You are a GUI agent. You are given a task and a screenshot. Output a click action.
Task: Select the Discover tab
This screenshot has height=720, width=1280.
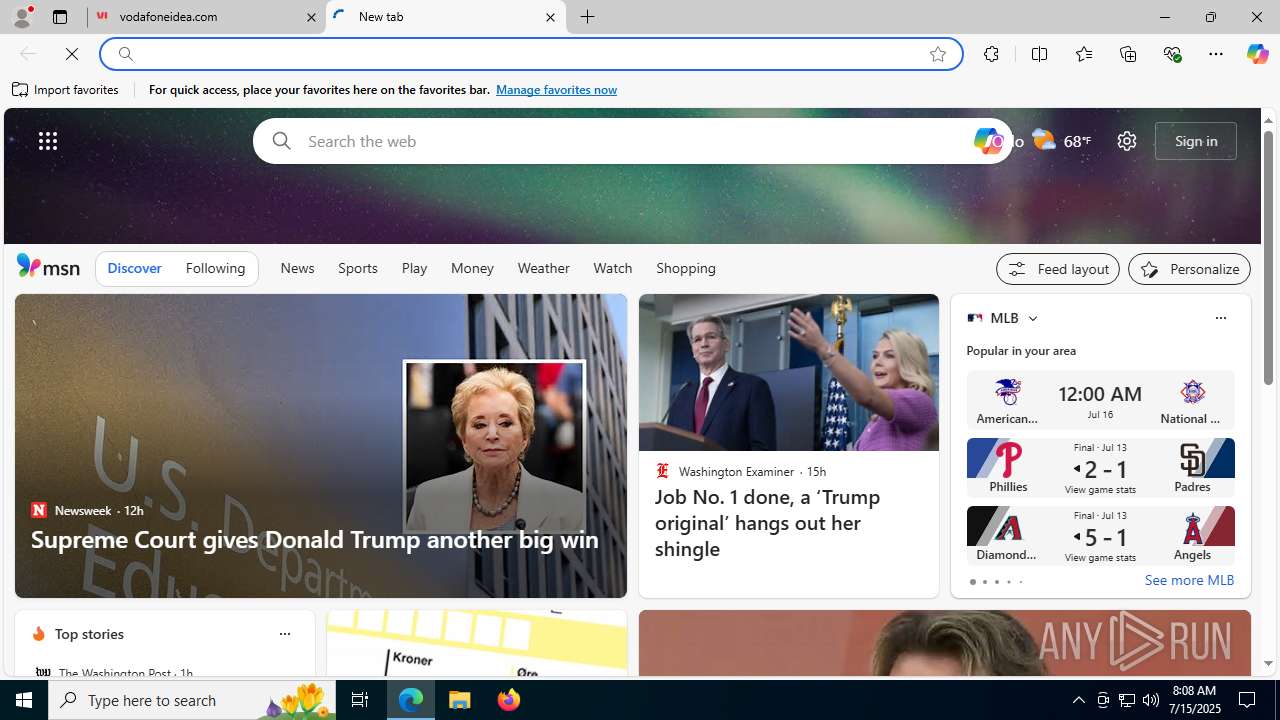click(134, 269)
